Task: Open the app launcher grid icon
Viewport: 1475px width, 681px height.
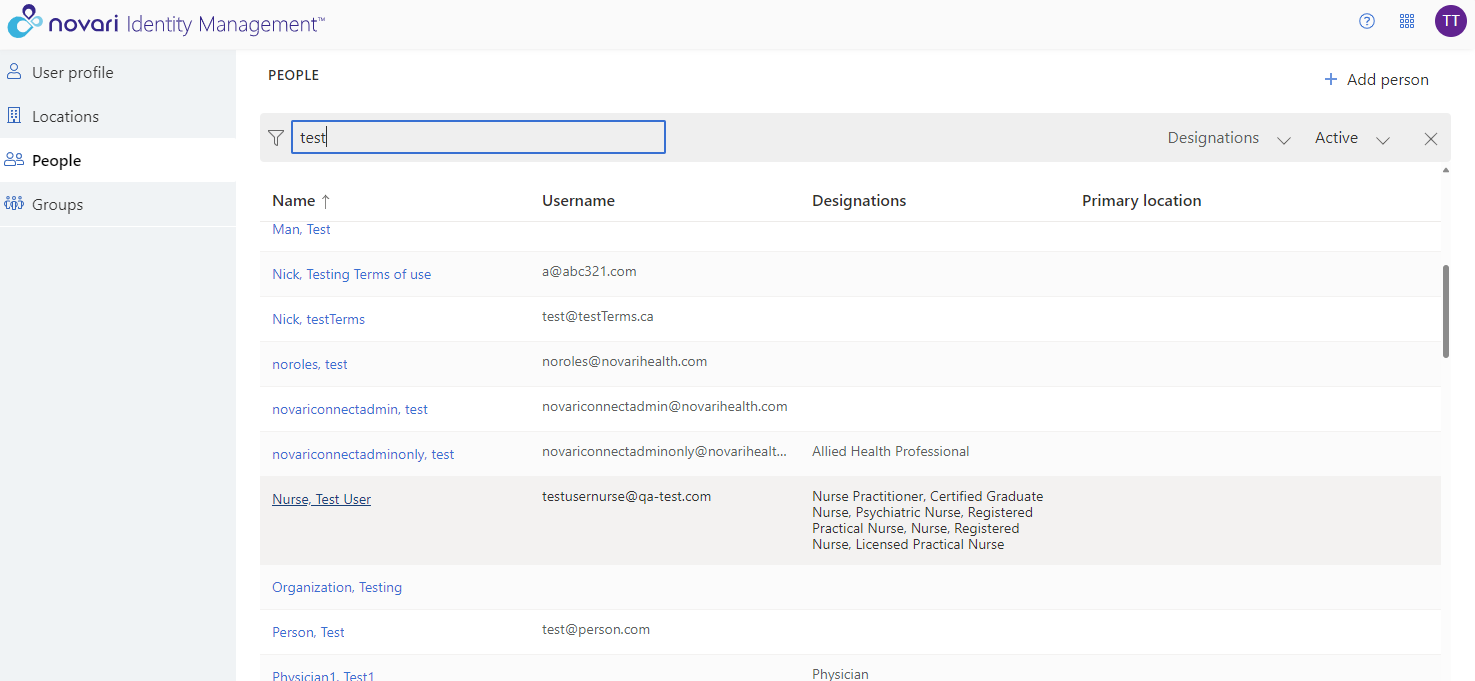Action: coord(1407,21)
